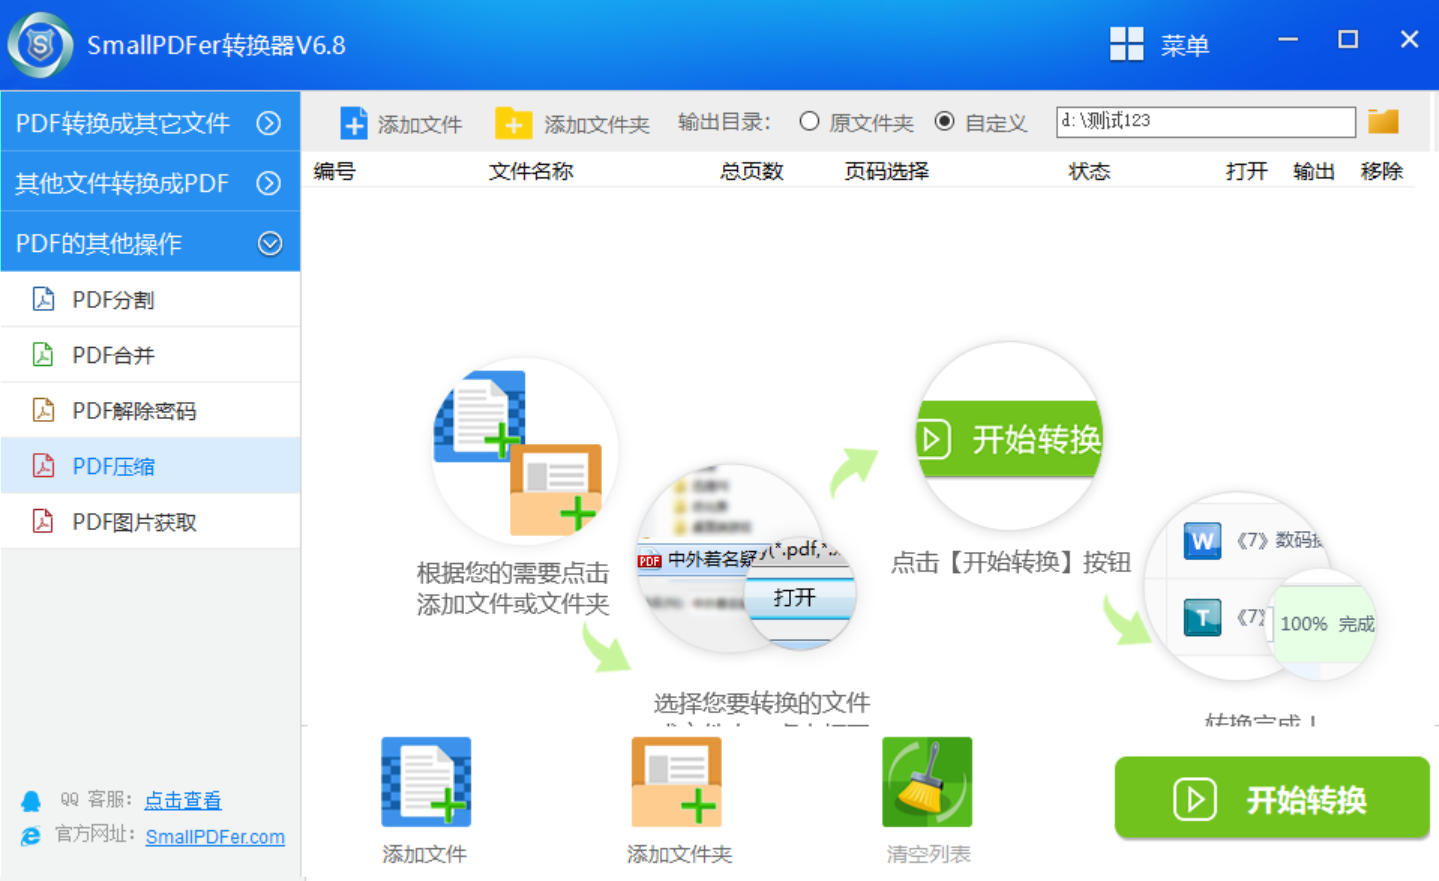
Task: Select the 自定义 output radio button
Action: [x=944, y=121]
